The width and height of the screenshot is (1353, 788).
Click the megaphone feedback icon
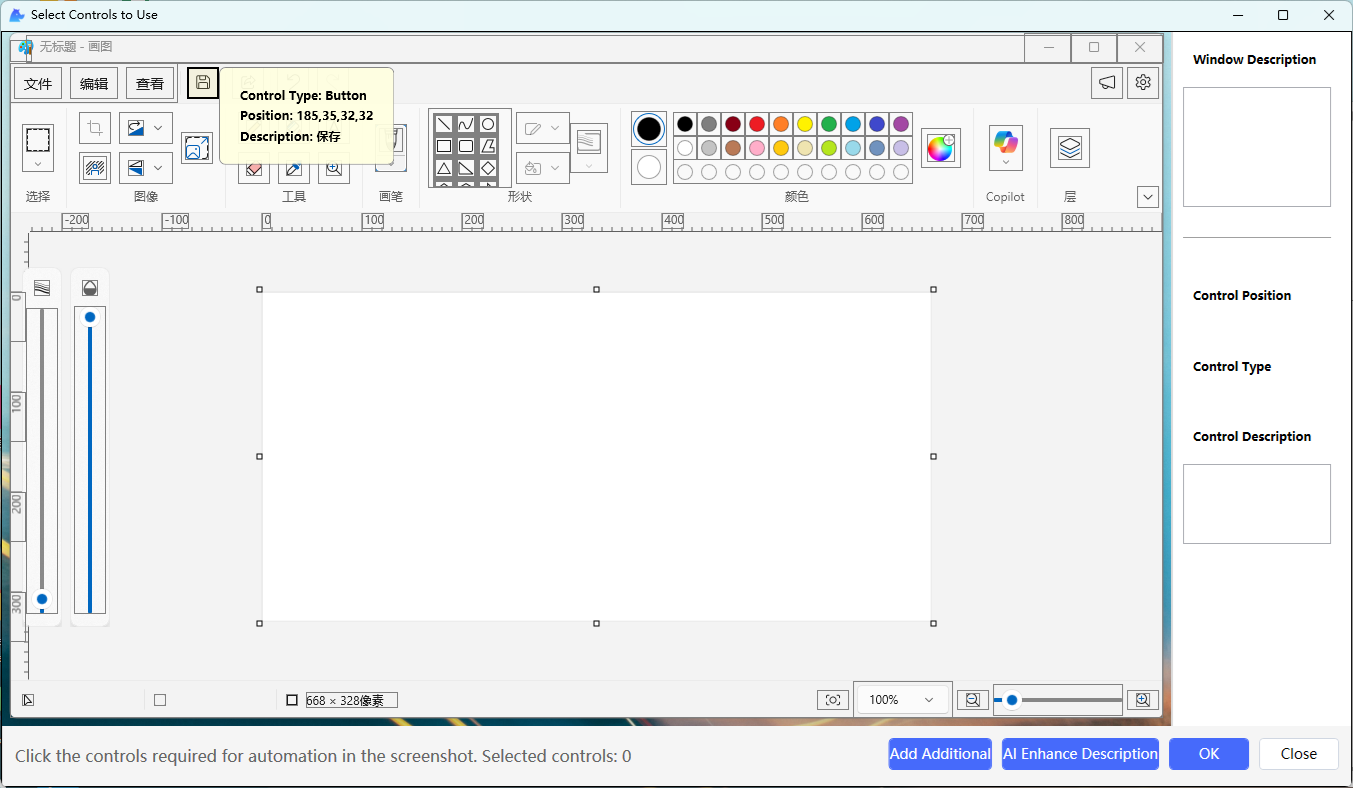tap(1107, 83)
